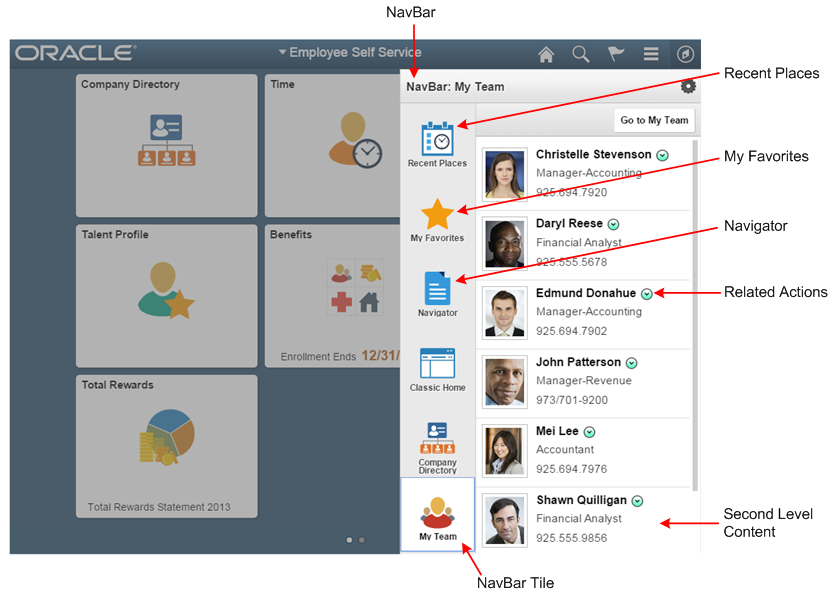This screenshot has width=838, height=597.
Task: Open the Classic Home tile
Action: (437, 370)
